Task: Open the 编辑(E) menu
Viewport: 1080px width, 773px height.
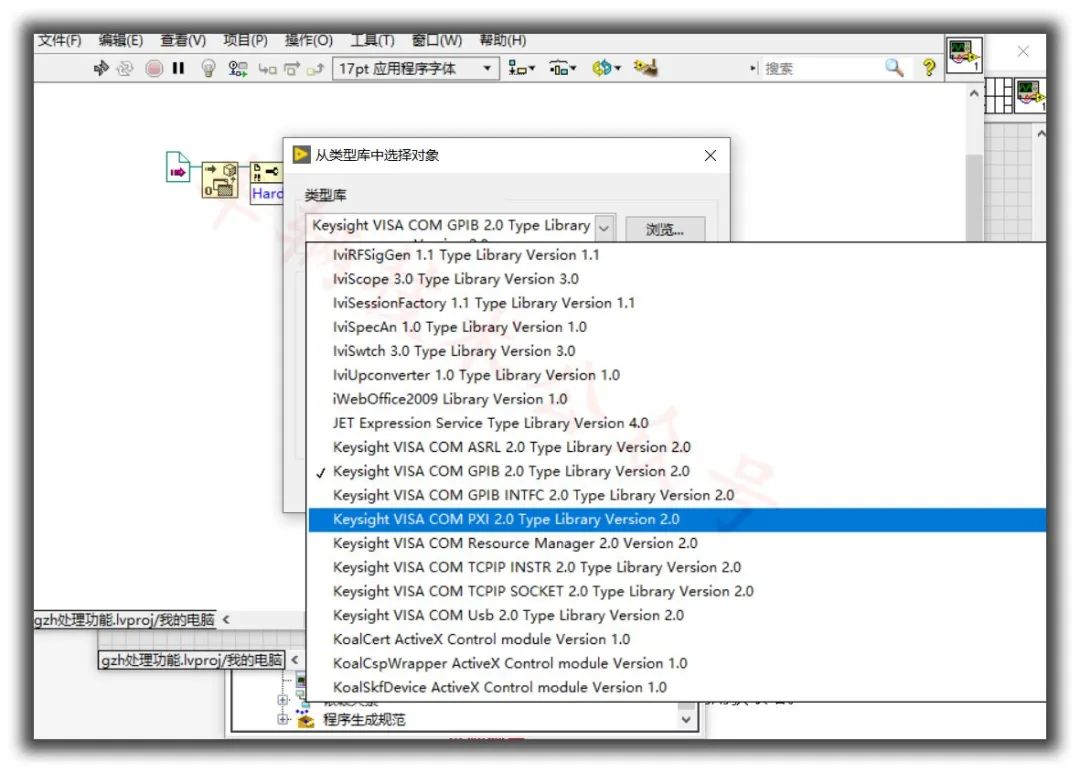Action: [x=121, y=41]
